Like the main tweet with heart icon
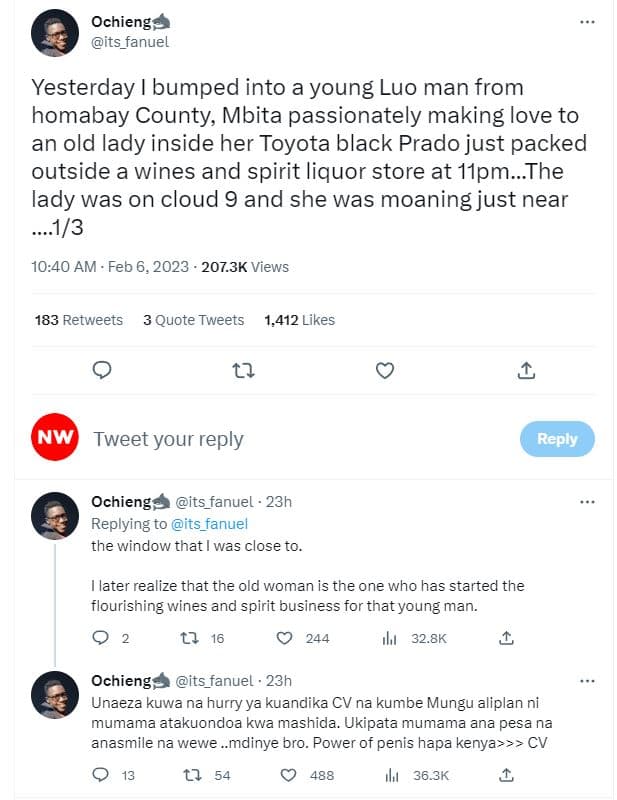Image resolution: width=617 pixels, height=800 pixels. point(385,371)
